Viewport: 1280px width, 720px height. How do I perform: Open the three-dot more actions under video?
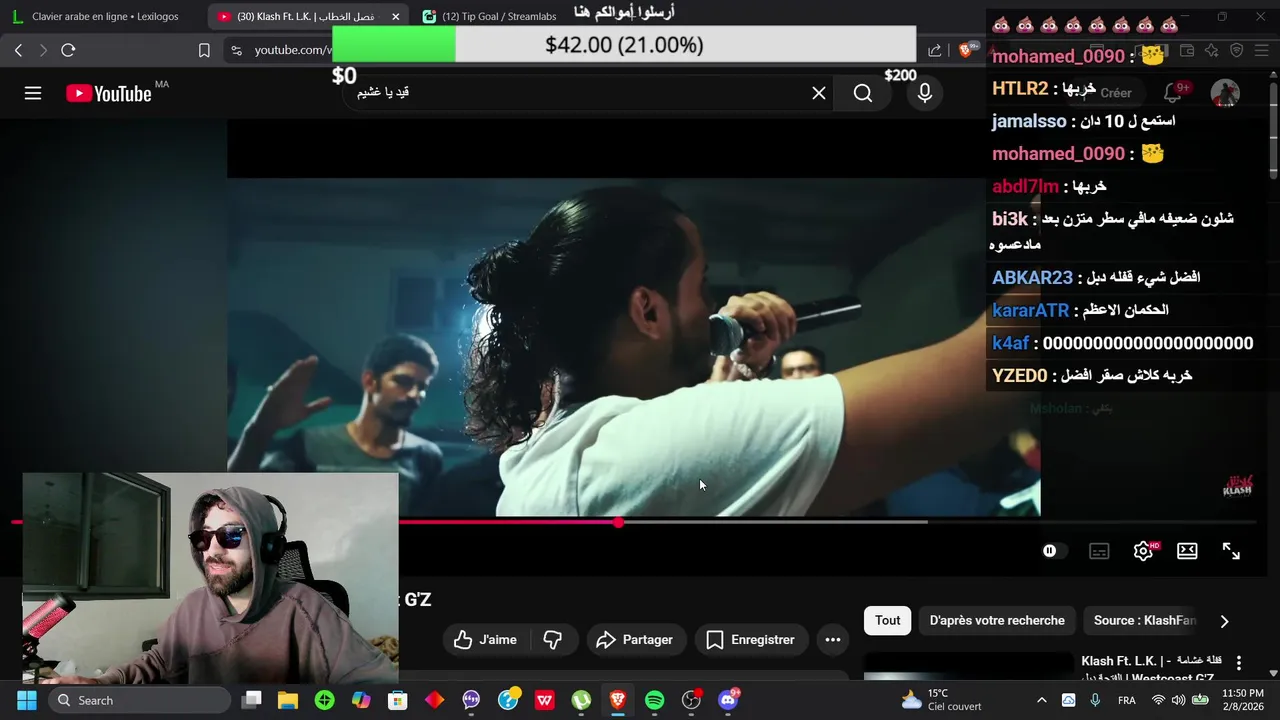832,640
